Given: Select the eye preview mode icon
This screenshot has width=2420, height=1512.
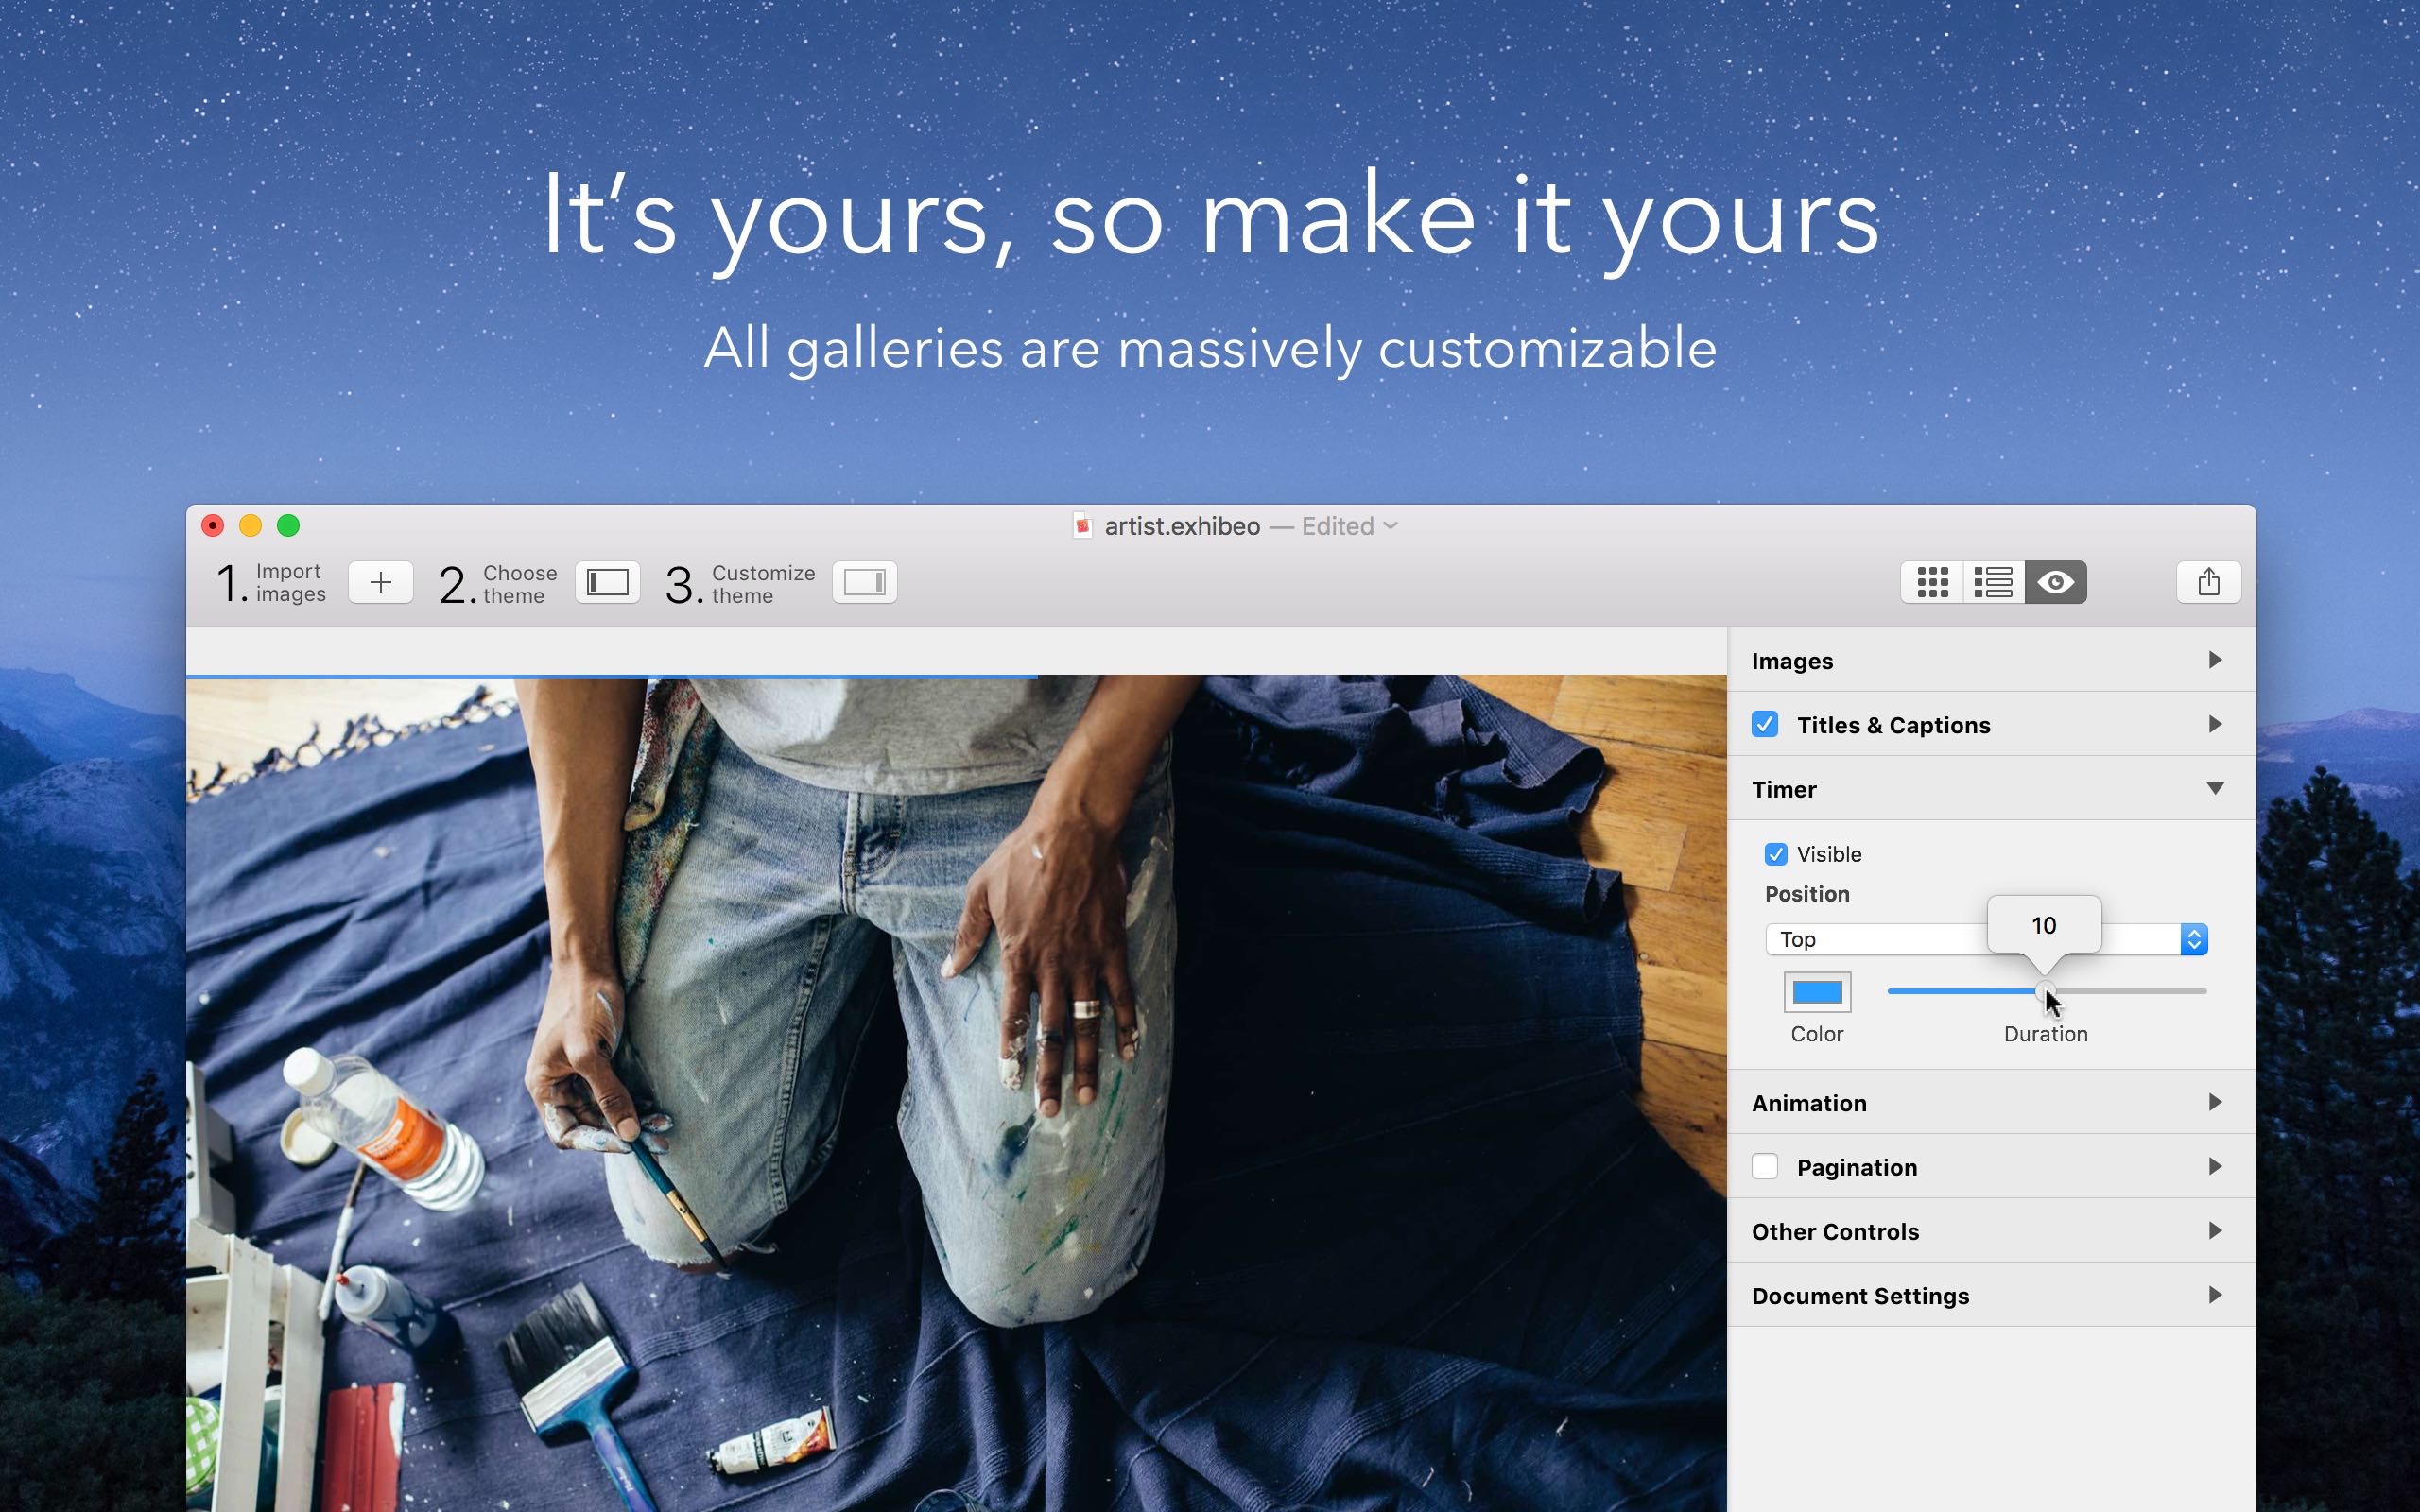Looking at the screenshot, I should (2056, 582).
